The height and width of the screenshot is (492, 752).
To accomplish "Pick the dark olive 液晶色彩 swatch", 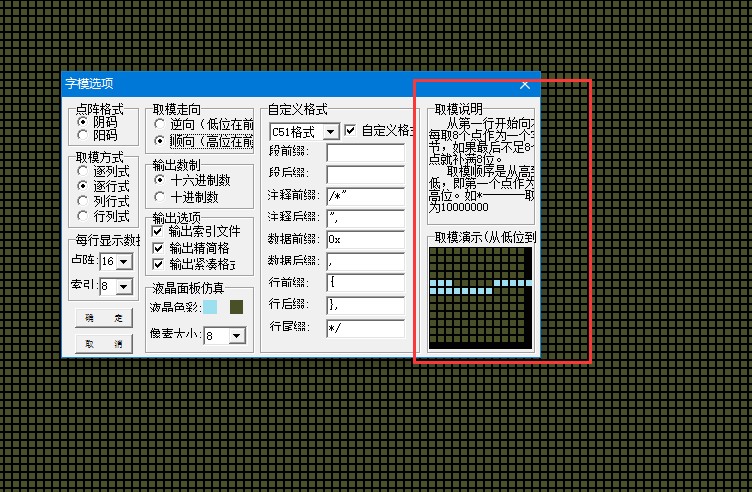I will [236, 307].
